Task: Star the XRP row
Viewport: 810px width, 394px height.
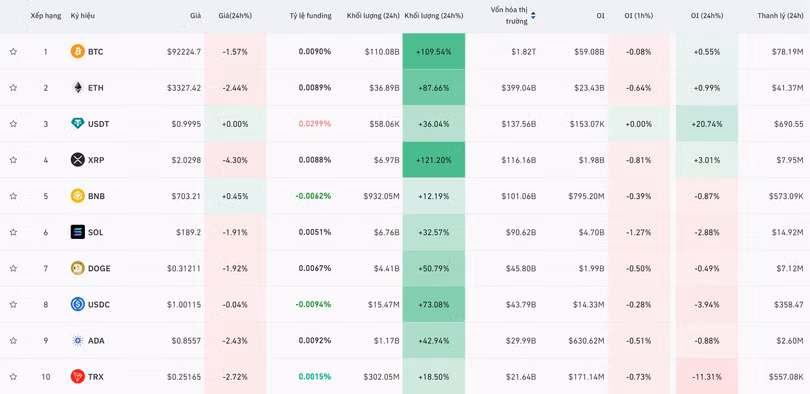Action: tap(13, 160)
